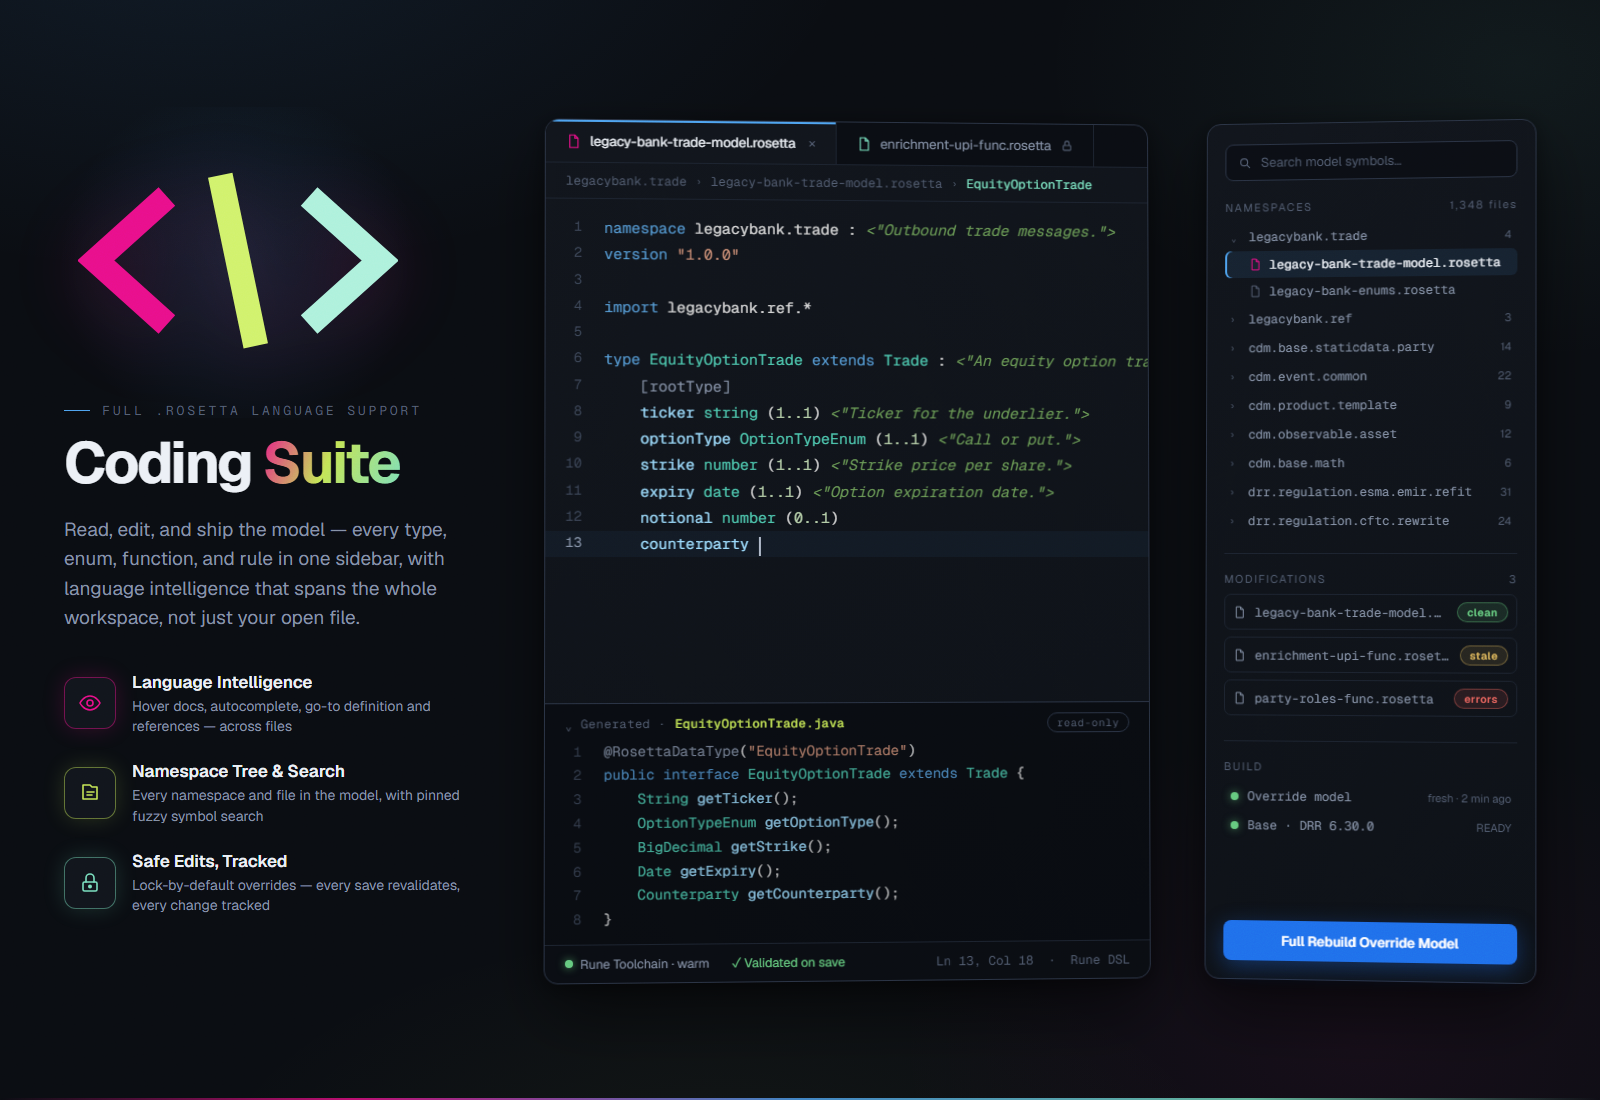Image resolution: width=1600 pixels, height=1100 pixels.
Task: Click the clean status badge
Action: click(x=1482, y=613)
